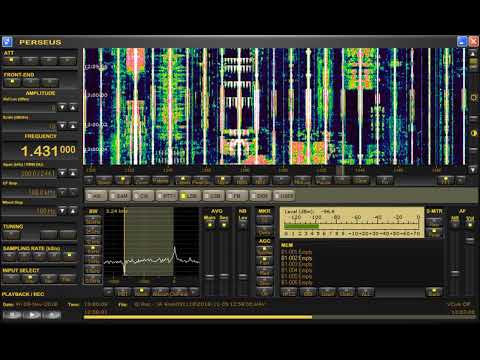Adjust the AVG Main slider handle
The width and height of the screenshot is (480, 360).
click(210, 276)
